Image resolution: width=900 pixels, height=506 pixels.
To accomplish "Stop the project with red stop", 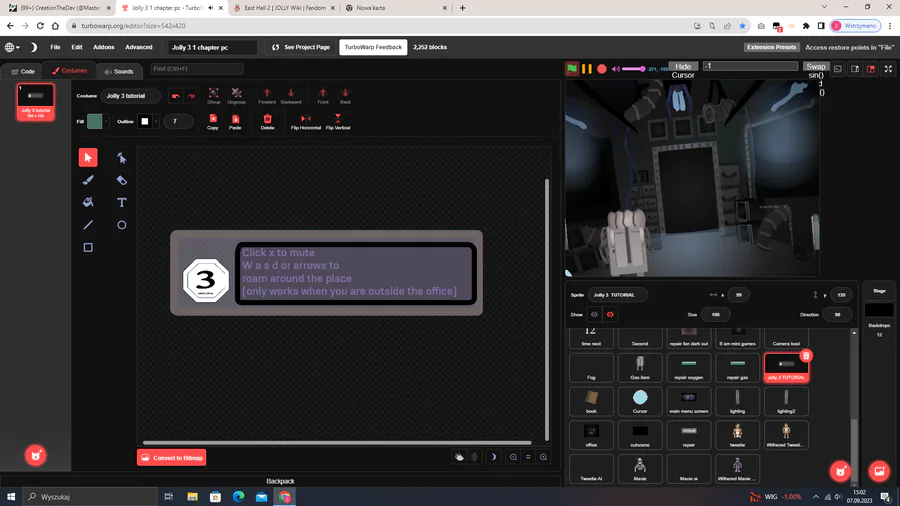I will [602, 69].
